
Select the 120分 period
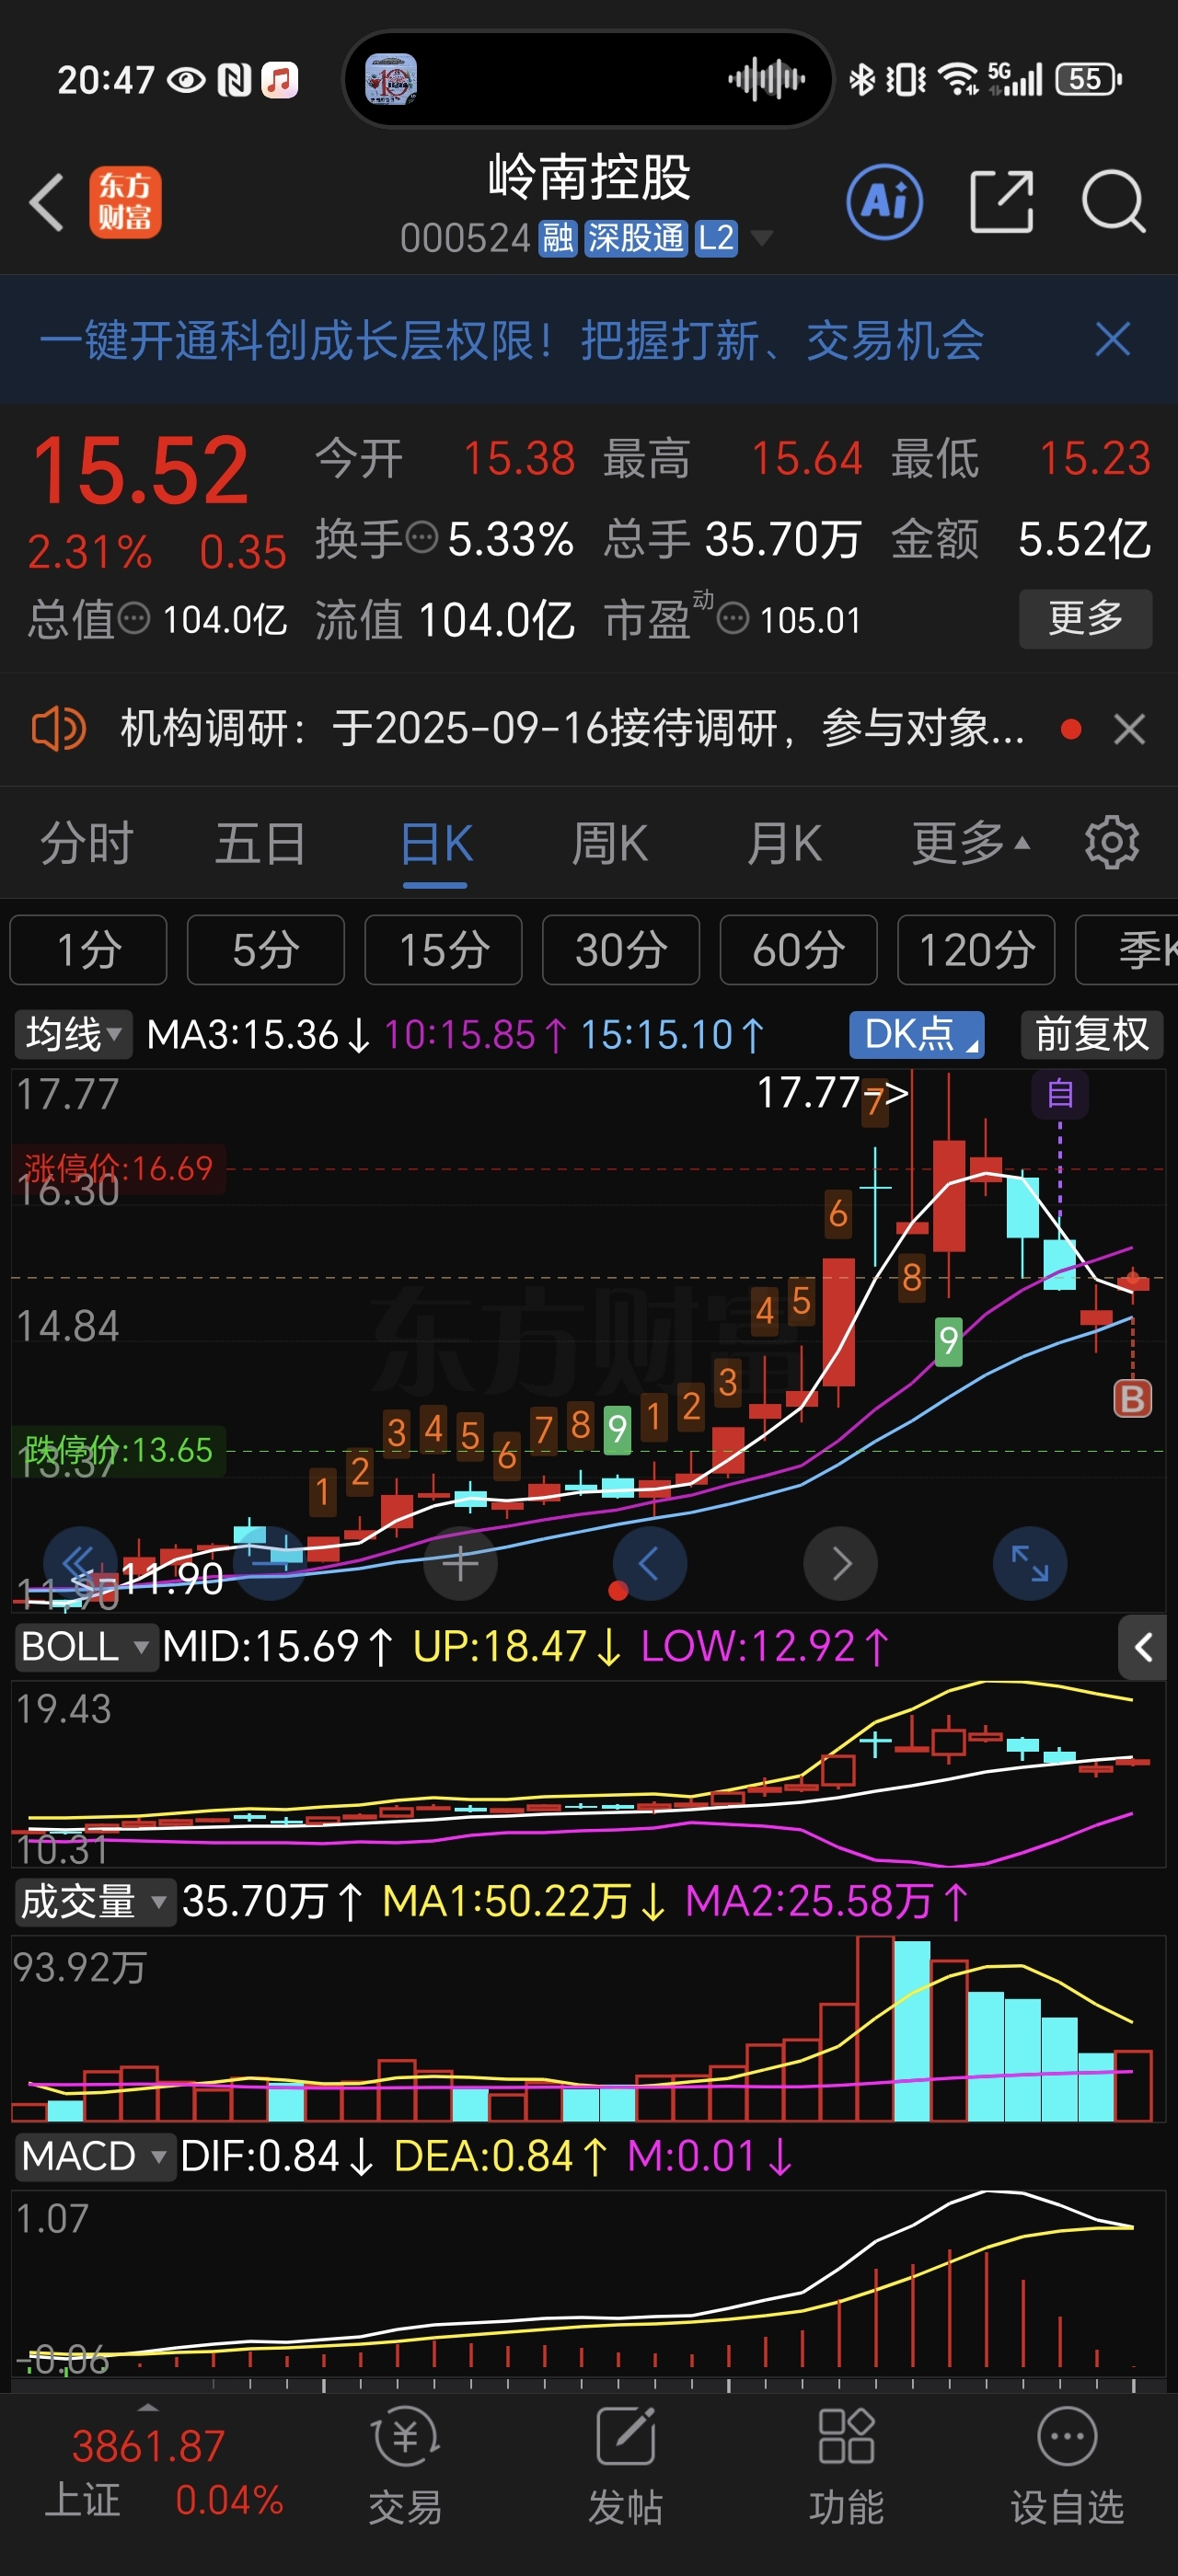976,949
